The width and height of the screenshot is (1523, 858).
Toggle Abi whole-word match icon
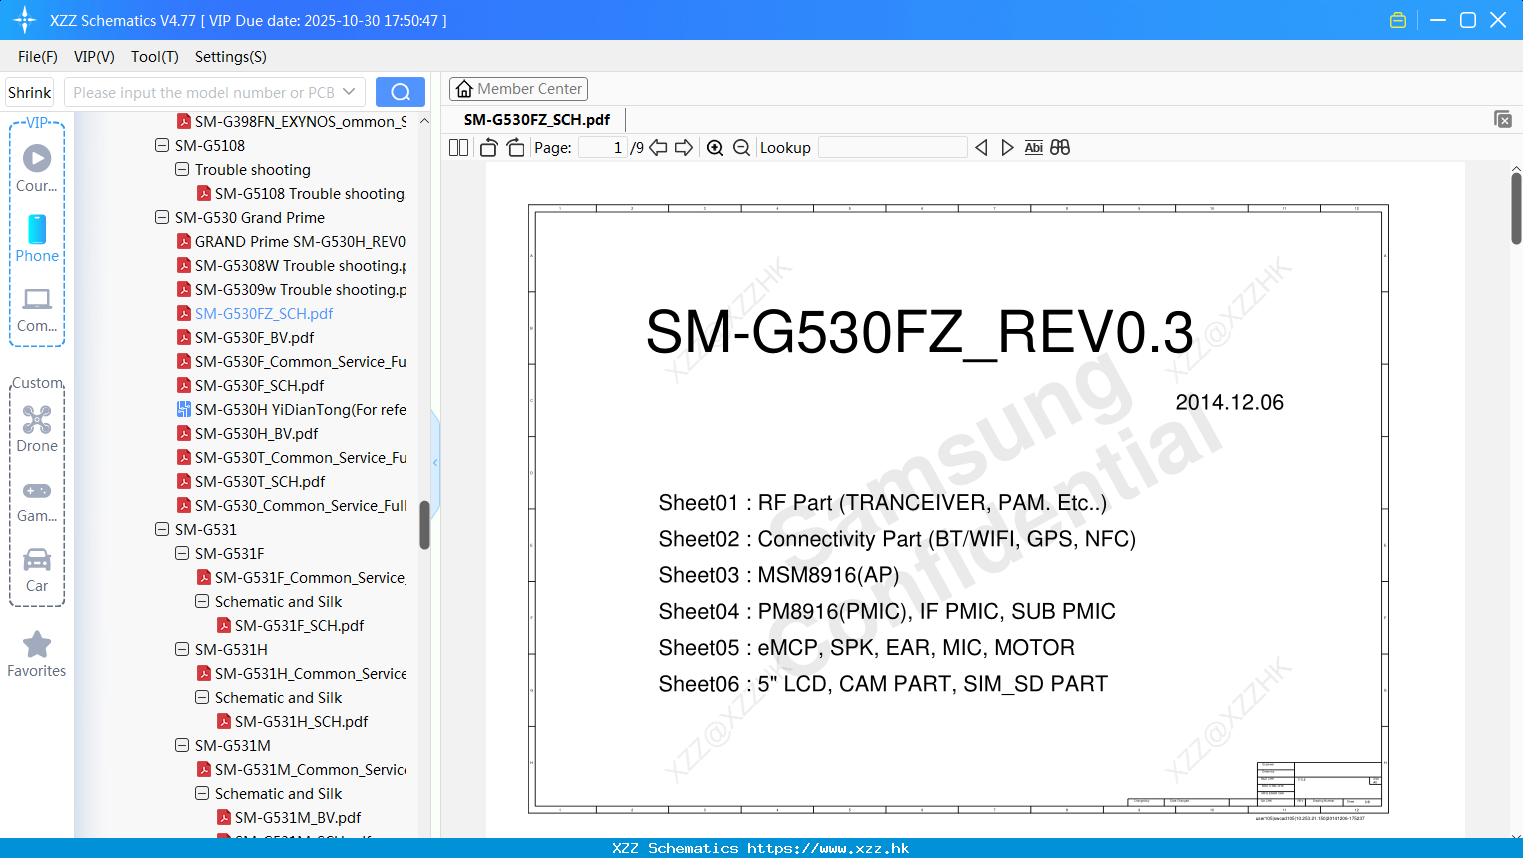pos(1033,147)
